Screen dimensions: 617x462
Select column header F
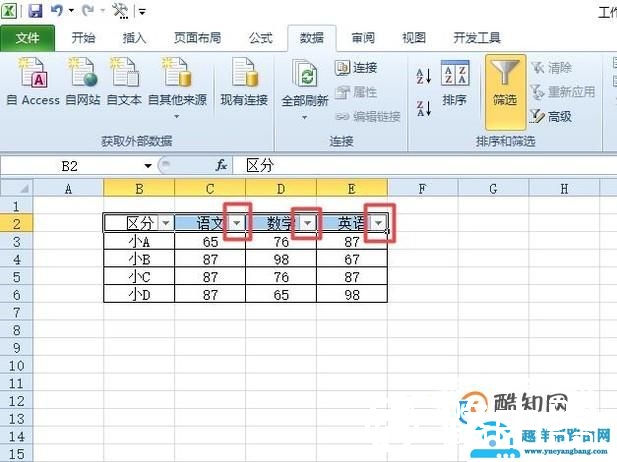[x=423, y=188]
